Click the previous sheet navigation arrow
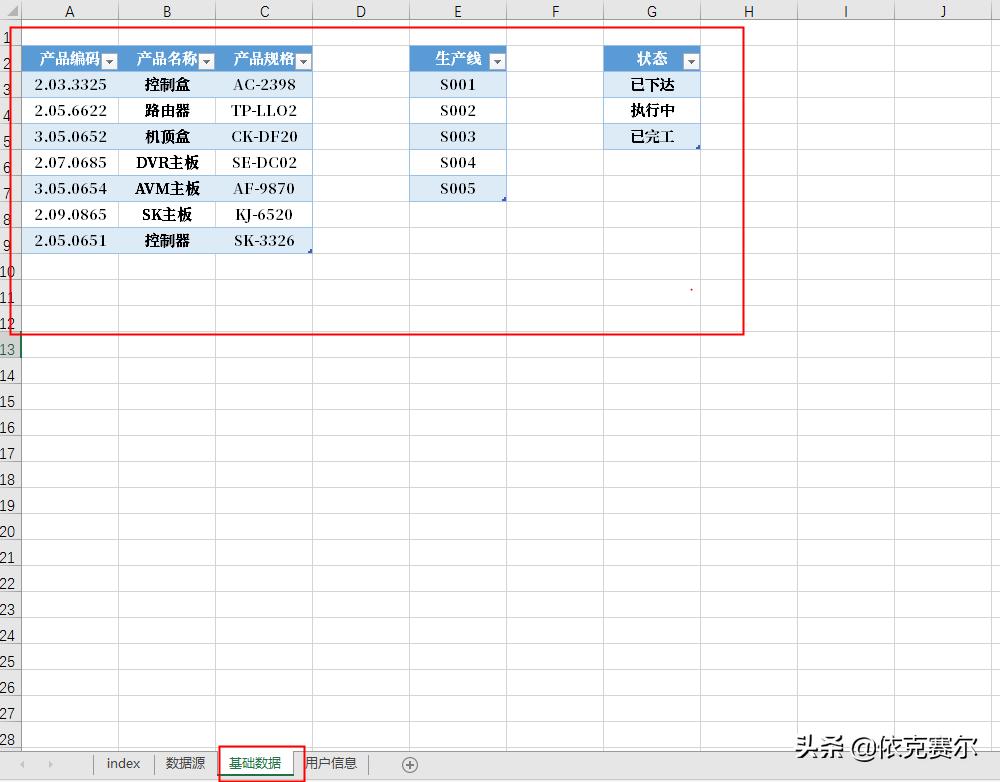This screenshot has width=1000, height=782. [x=22, y=763]
